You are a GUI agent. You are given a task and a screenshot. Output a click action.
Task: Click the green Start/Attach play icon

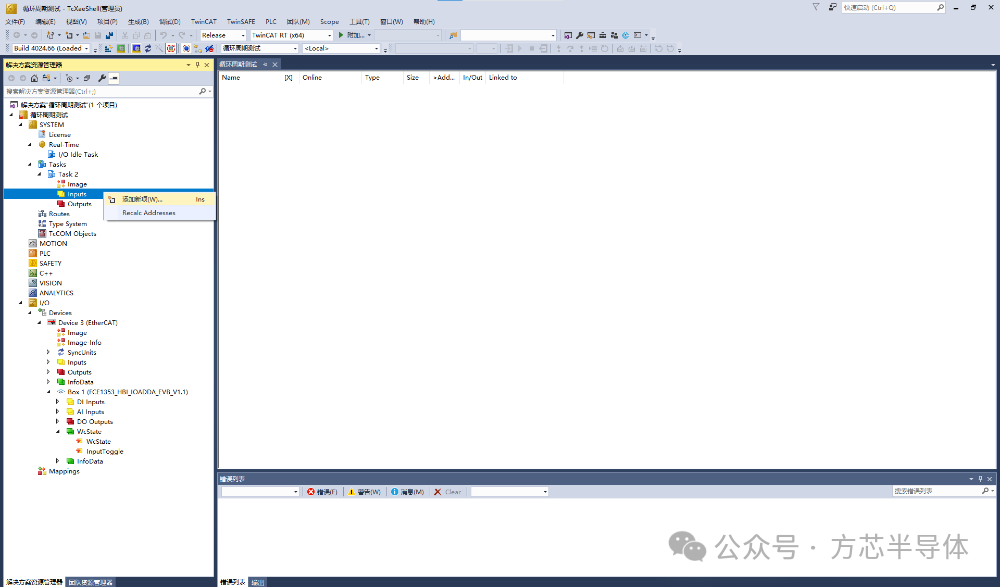coord(341,35)
